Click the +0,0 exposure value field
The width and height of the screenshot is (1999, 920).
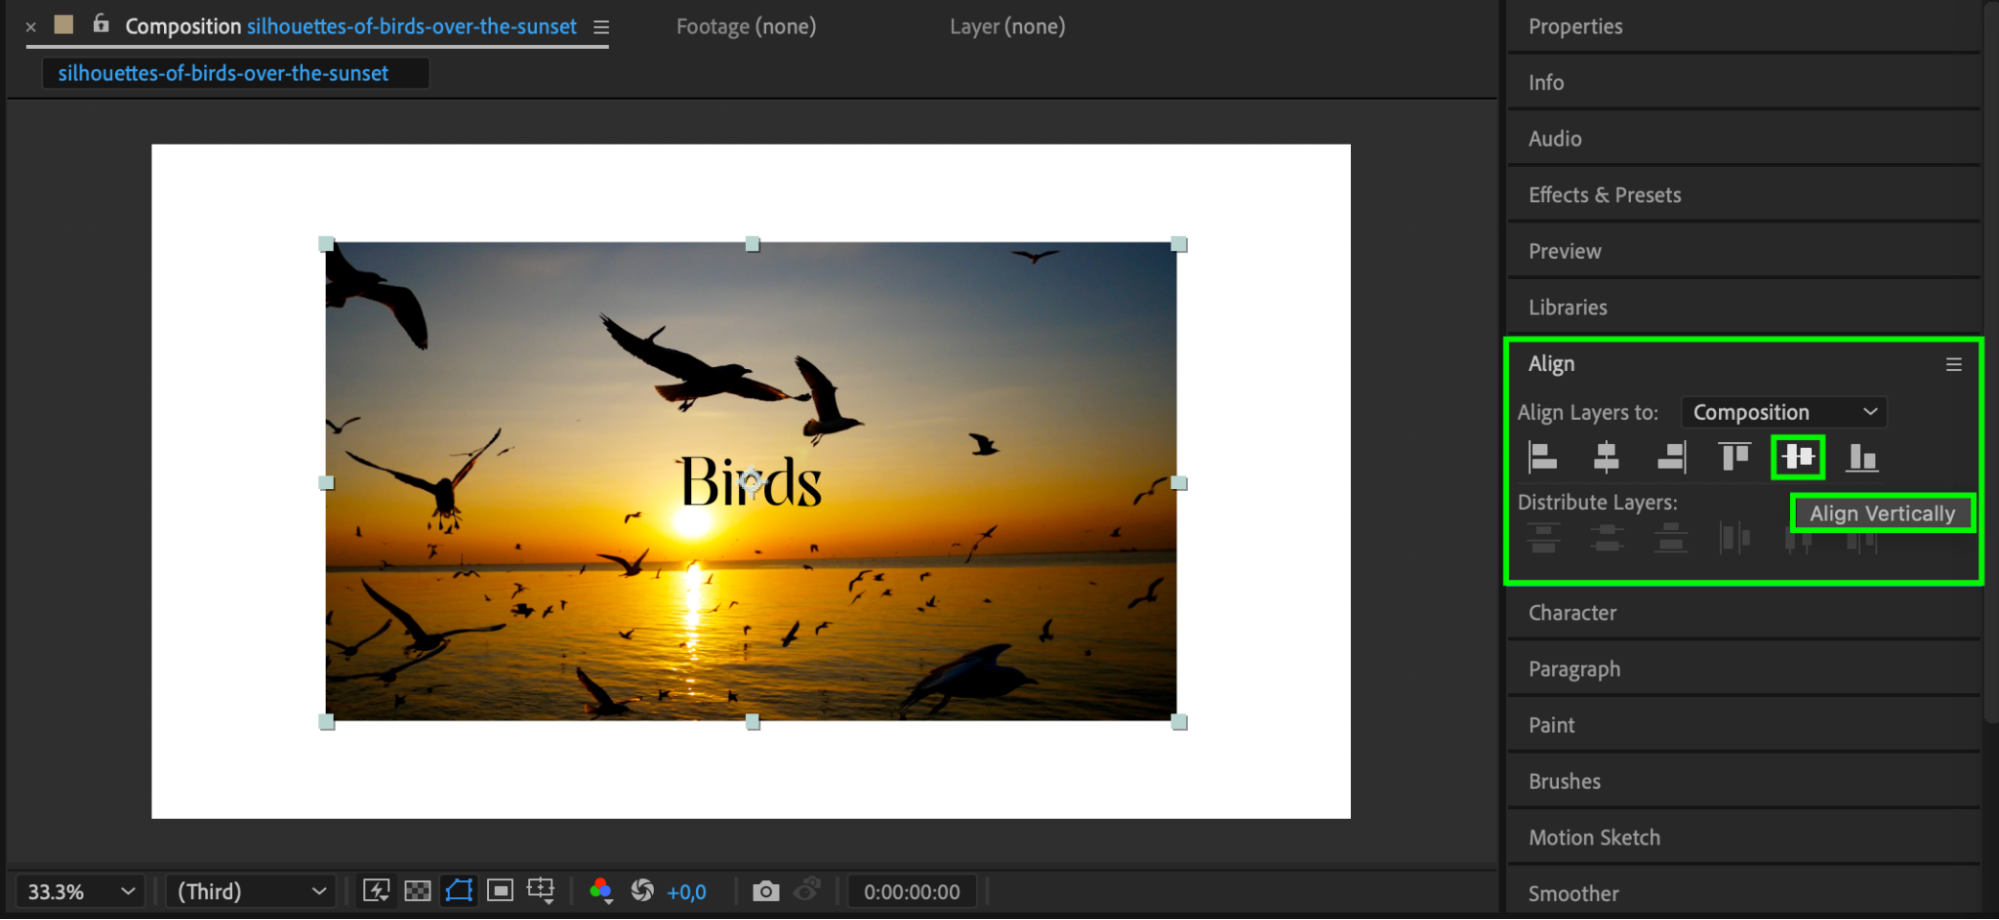(687, 892)
